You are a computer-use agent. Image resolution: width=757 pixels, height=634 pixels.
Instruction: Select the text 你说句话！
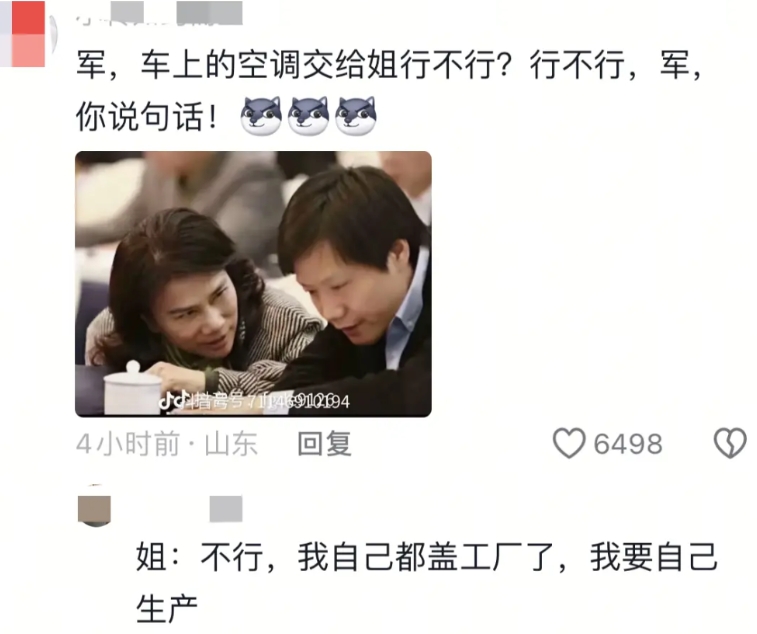click(x=147, y=116)
